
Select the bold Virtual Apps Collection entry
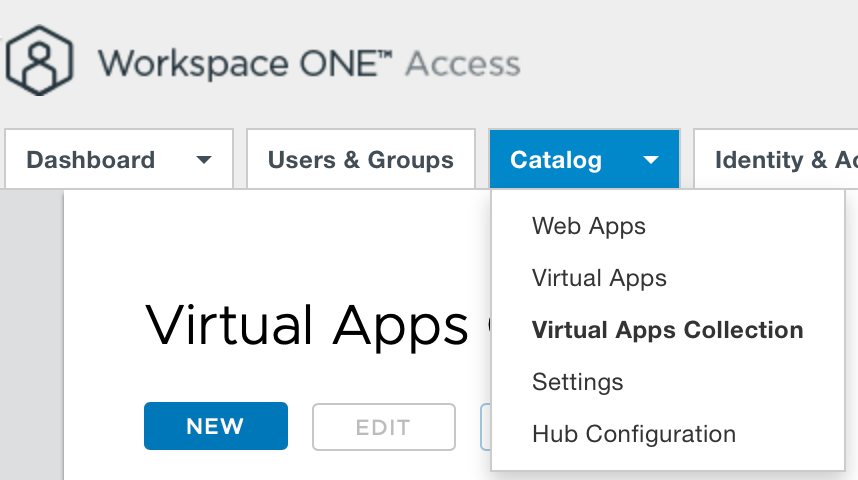(667, 330)
